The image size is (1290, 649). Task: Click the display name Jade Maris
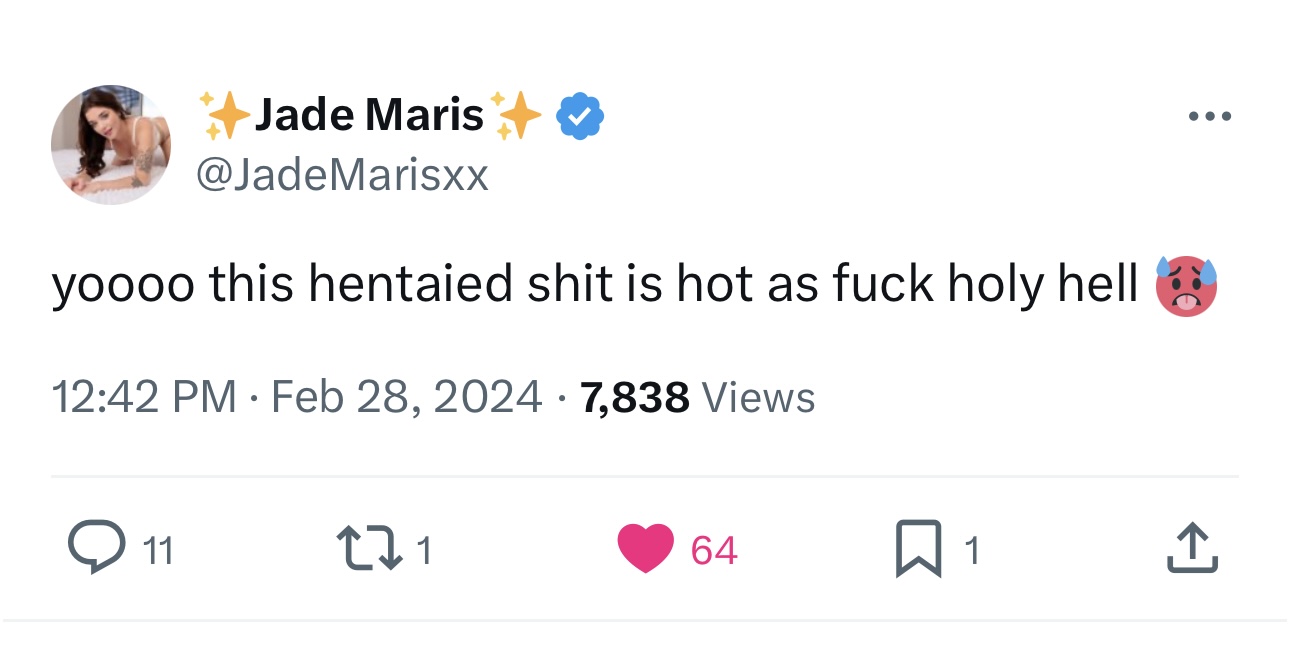[369, 116]
